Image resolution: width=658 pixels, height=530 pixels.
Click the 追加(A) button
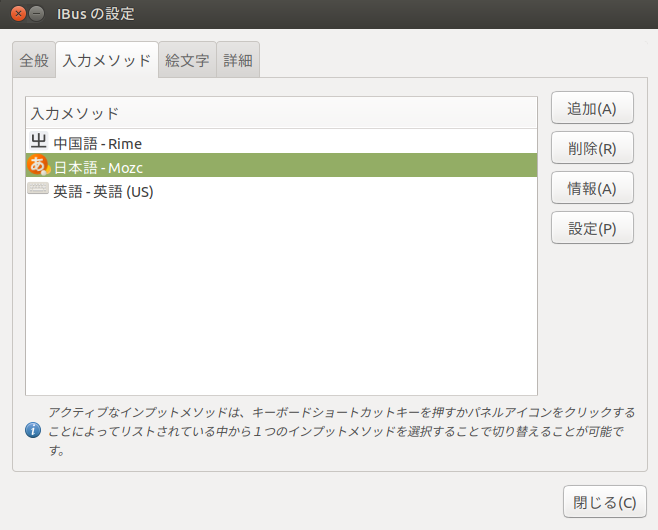[592, 108]
